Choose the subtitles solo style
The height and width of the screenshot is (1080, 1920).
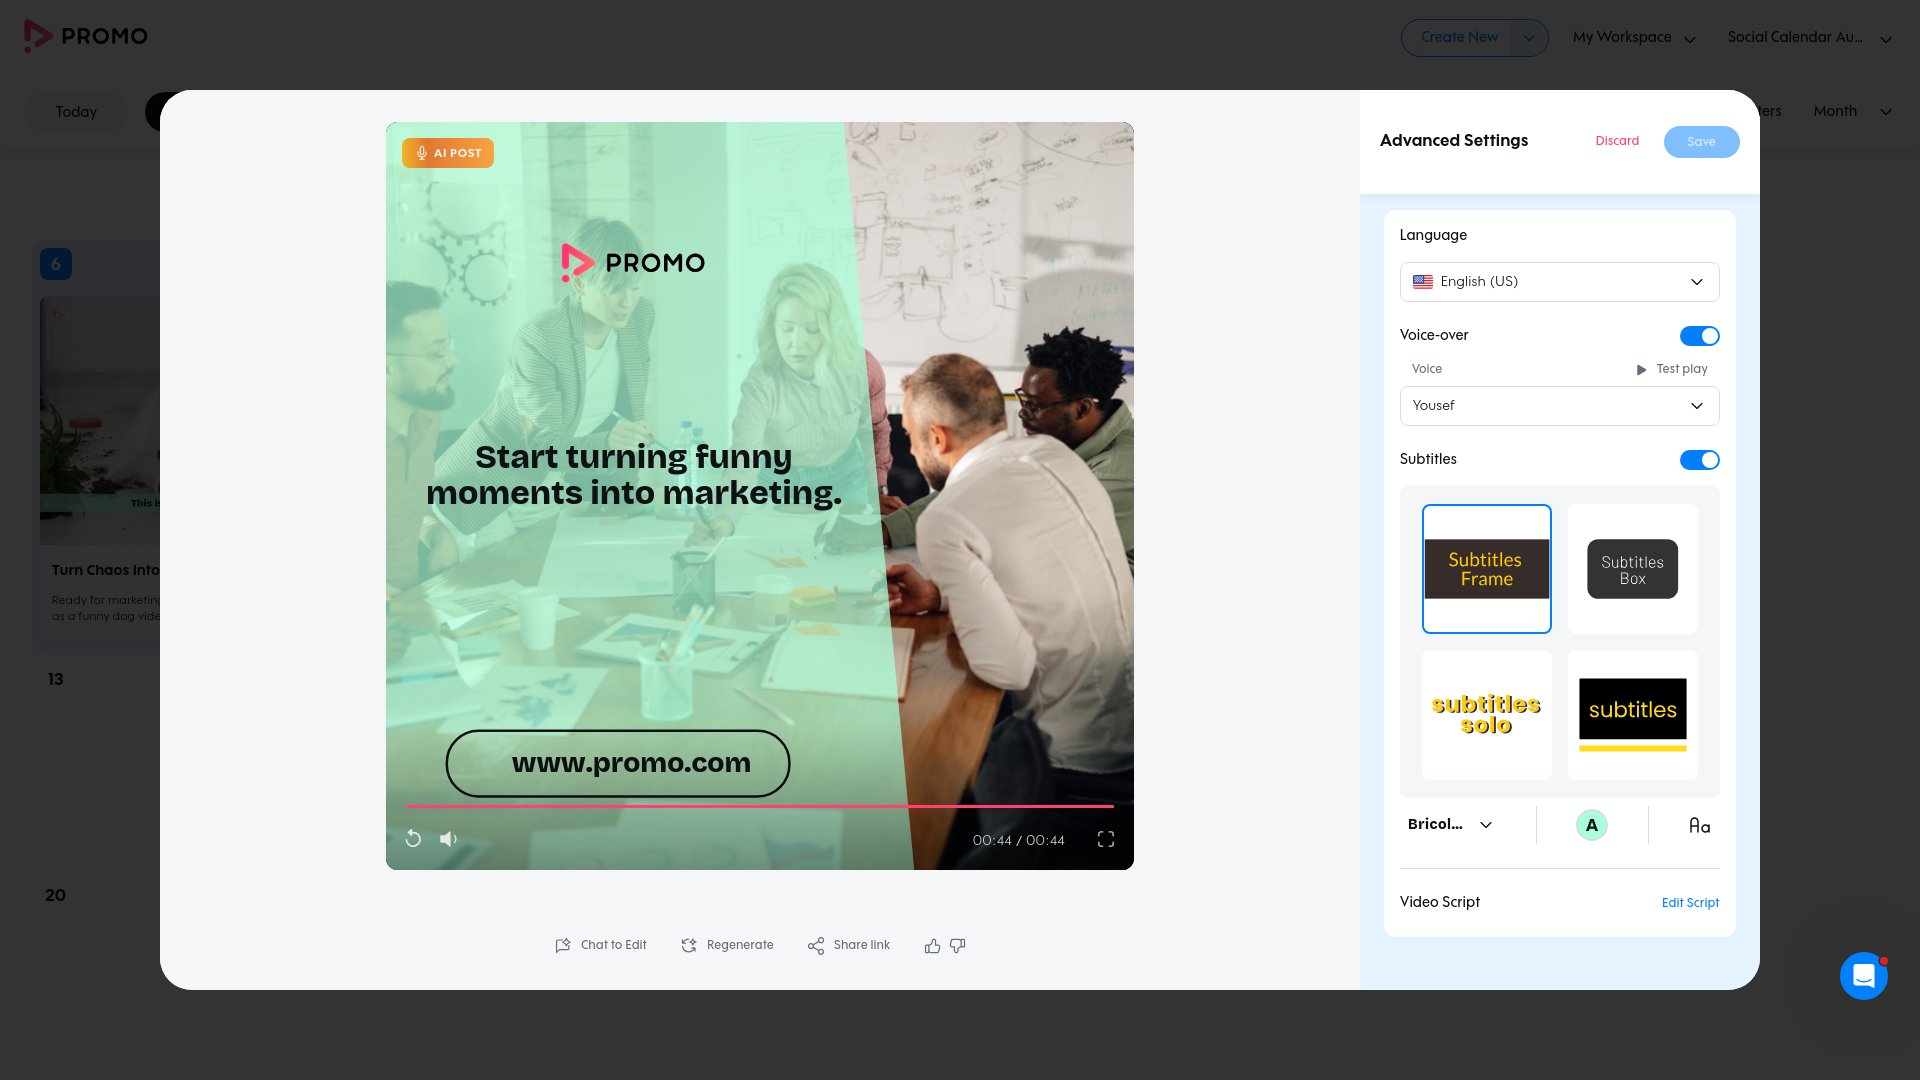coord(1487,715)
